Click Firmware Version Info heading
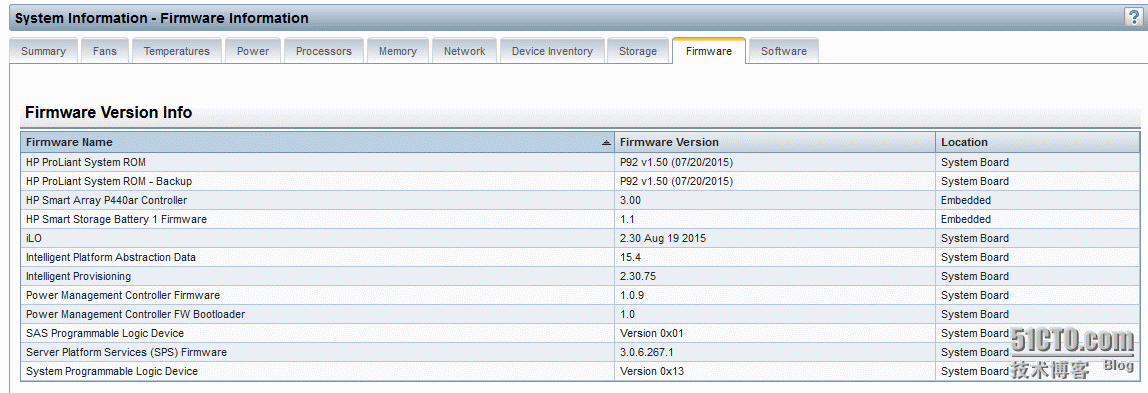1148x393 pixels. click(x=108, y=112)
